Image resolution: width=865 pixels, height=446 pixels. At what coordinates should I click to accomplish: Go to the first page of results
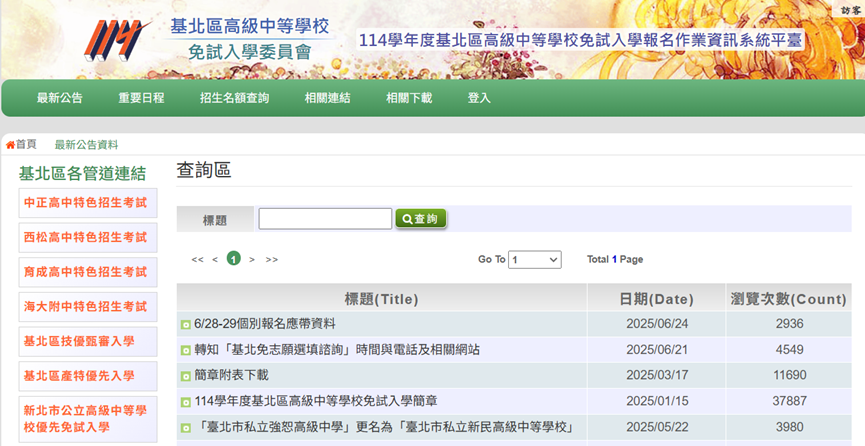pos(197,260)
